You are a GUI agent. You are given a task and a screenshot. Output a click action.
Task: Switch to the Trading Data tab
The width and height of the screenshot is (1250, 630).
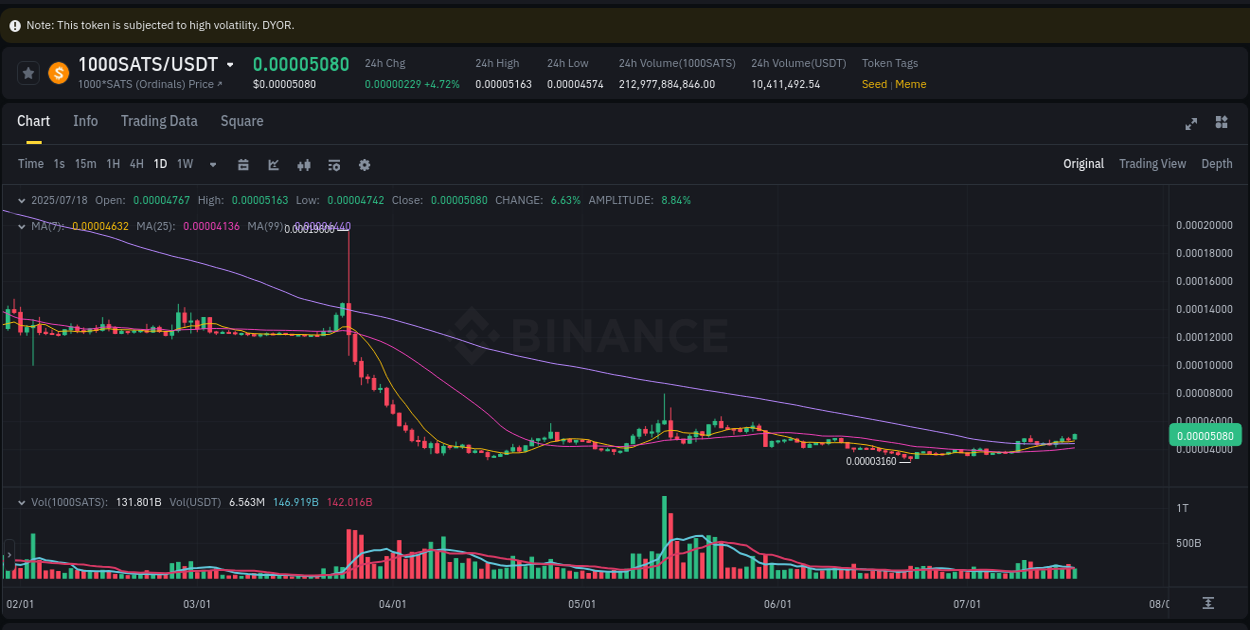pyautogui.click(x=159, y=121)
